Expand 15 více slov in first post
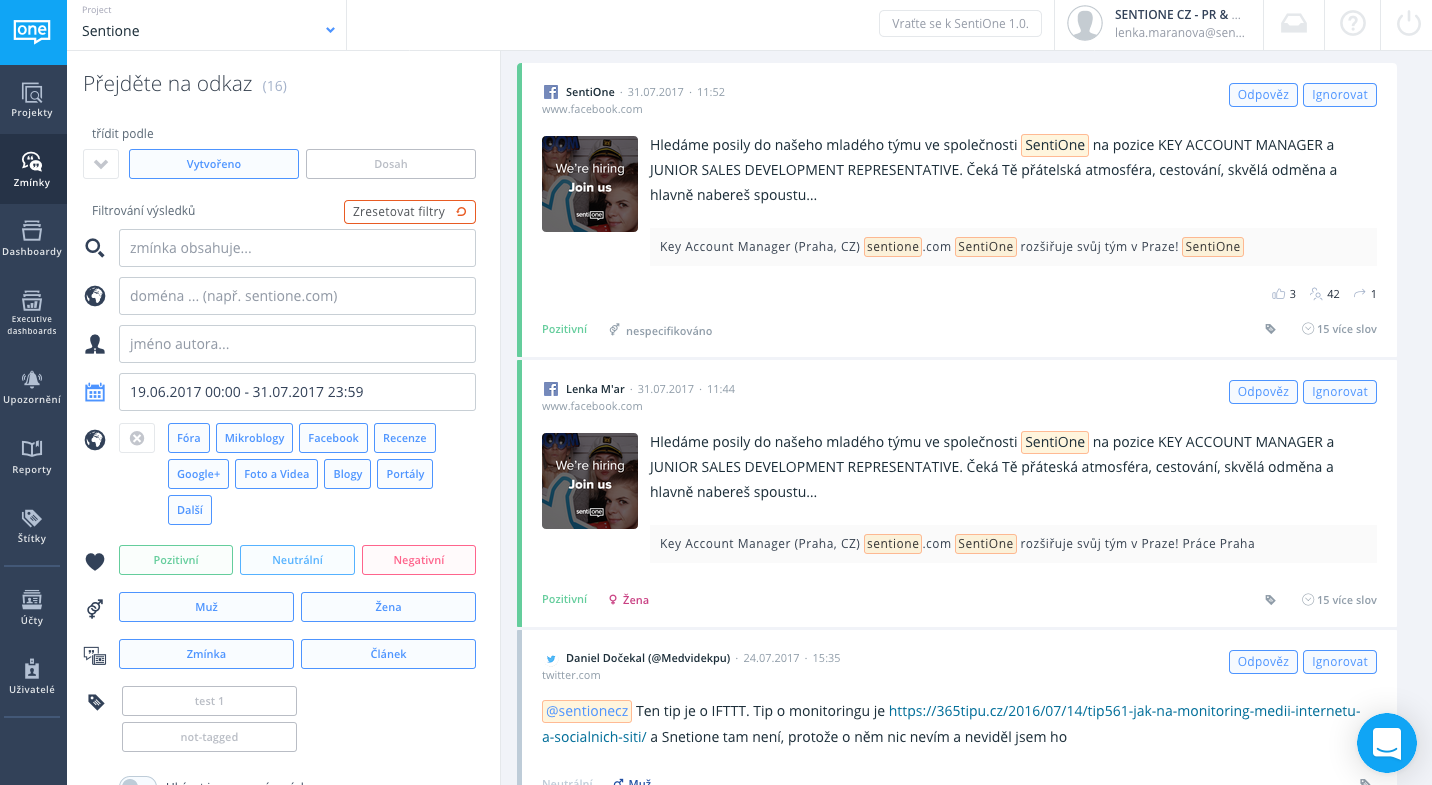The height and width of the screenshot is (785, 1432). (x=1339, y=329)
